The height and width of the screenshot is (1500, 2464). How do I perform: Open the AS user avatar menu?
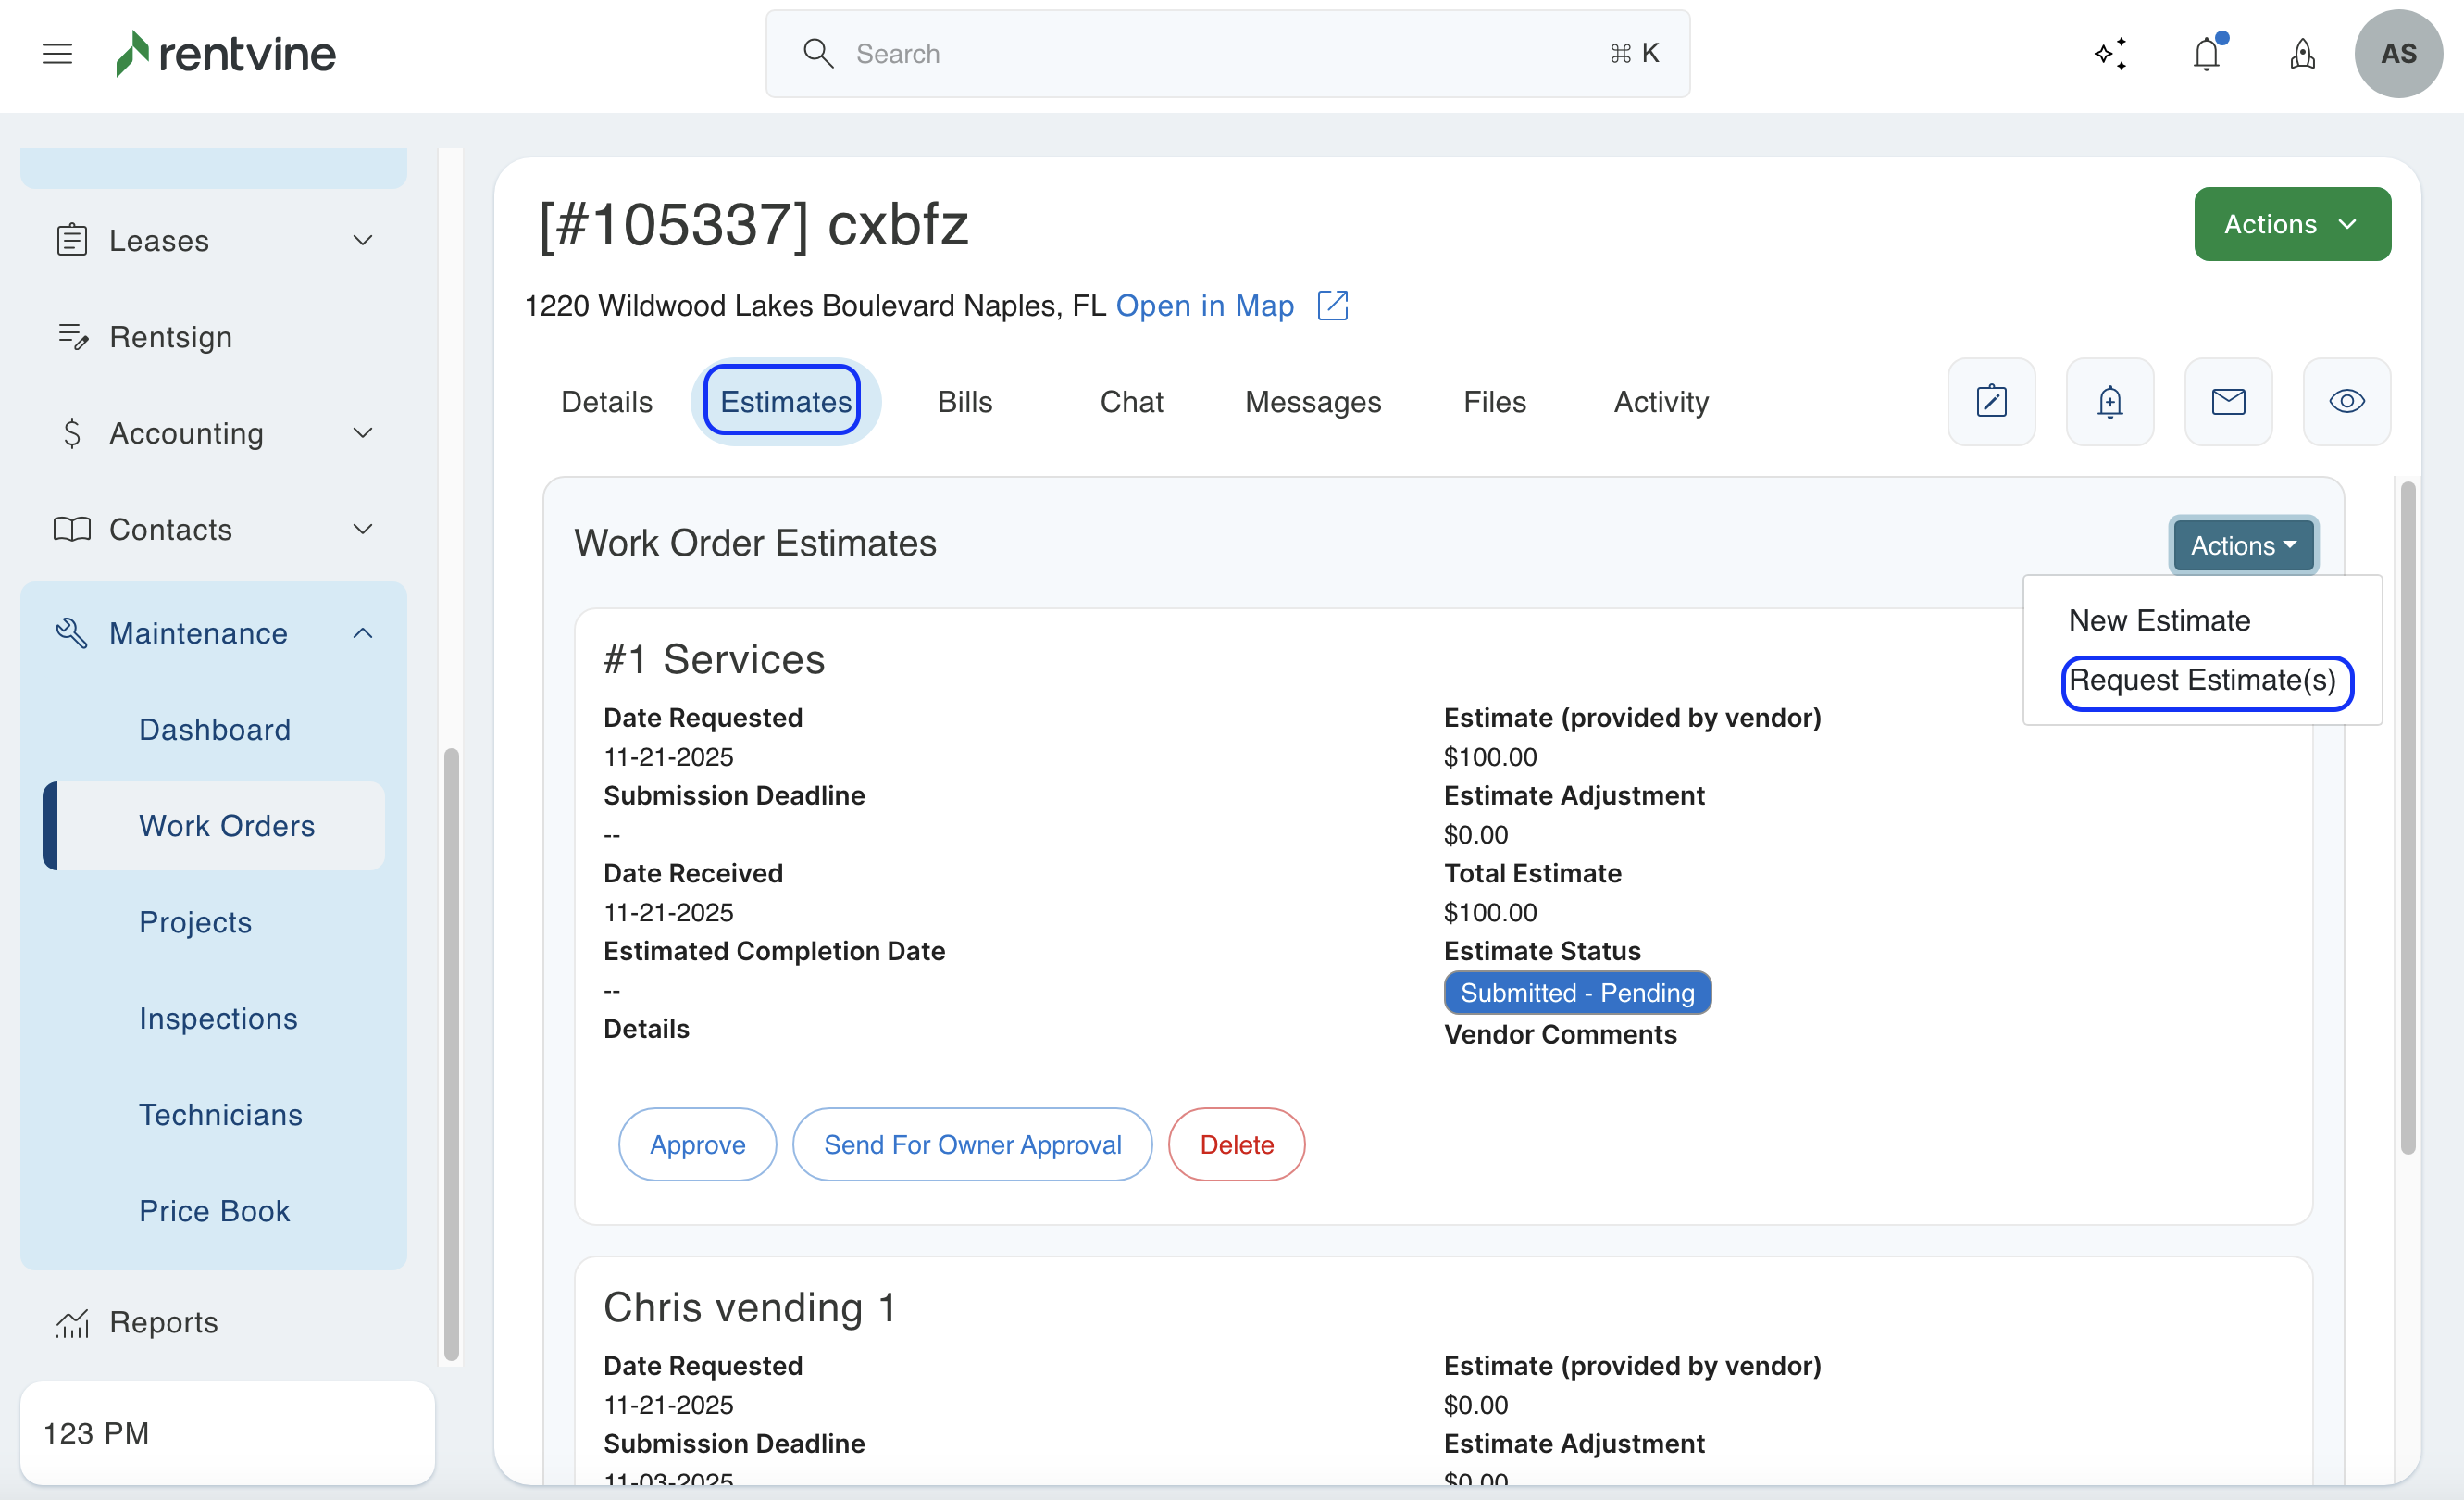tap(2397, 53)
